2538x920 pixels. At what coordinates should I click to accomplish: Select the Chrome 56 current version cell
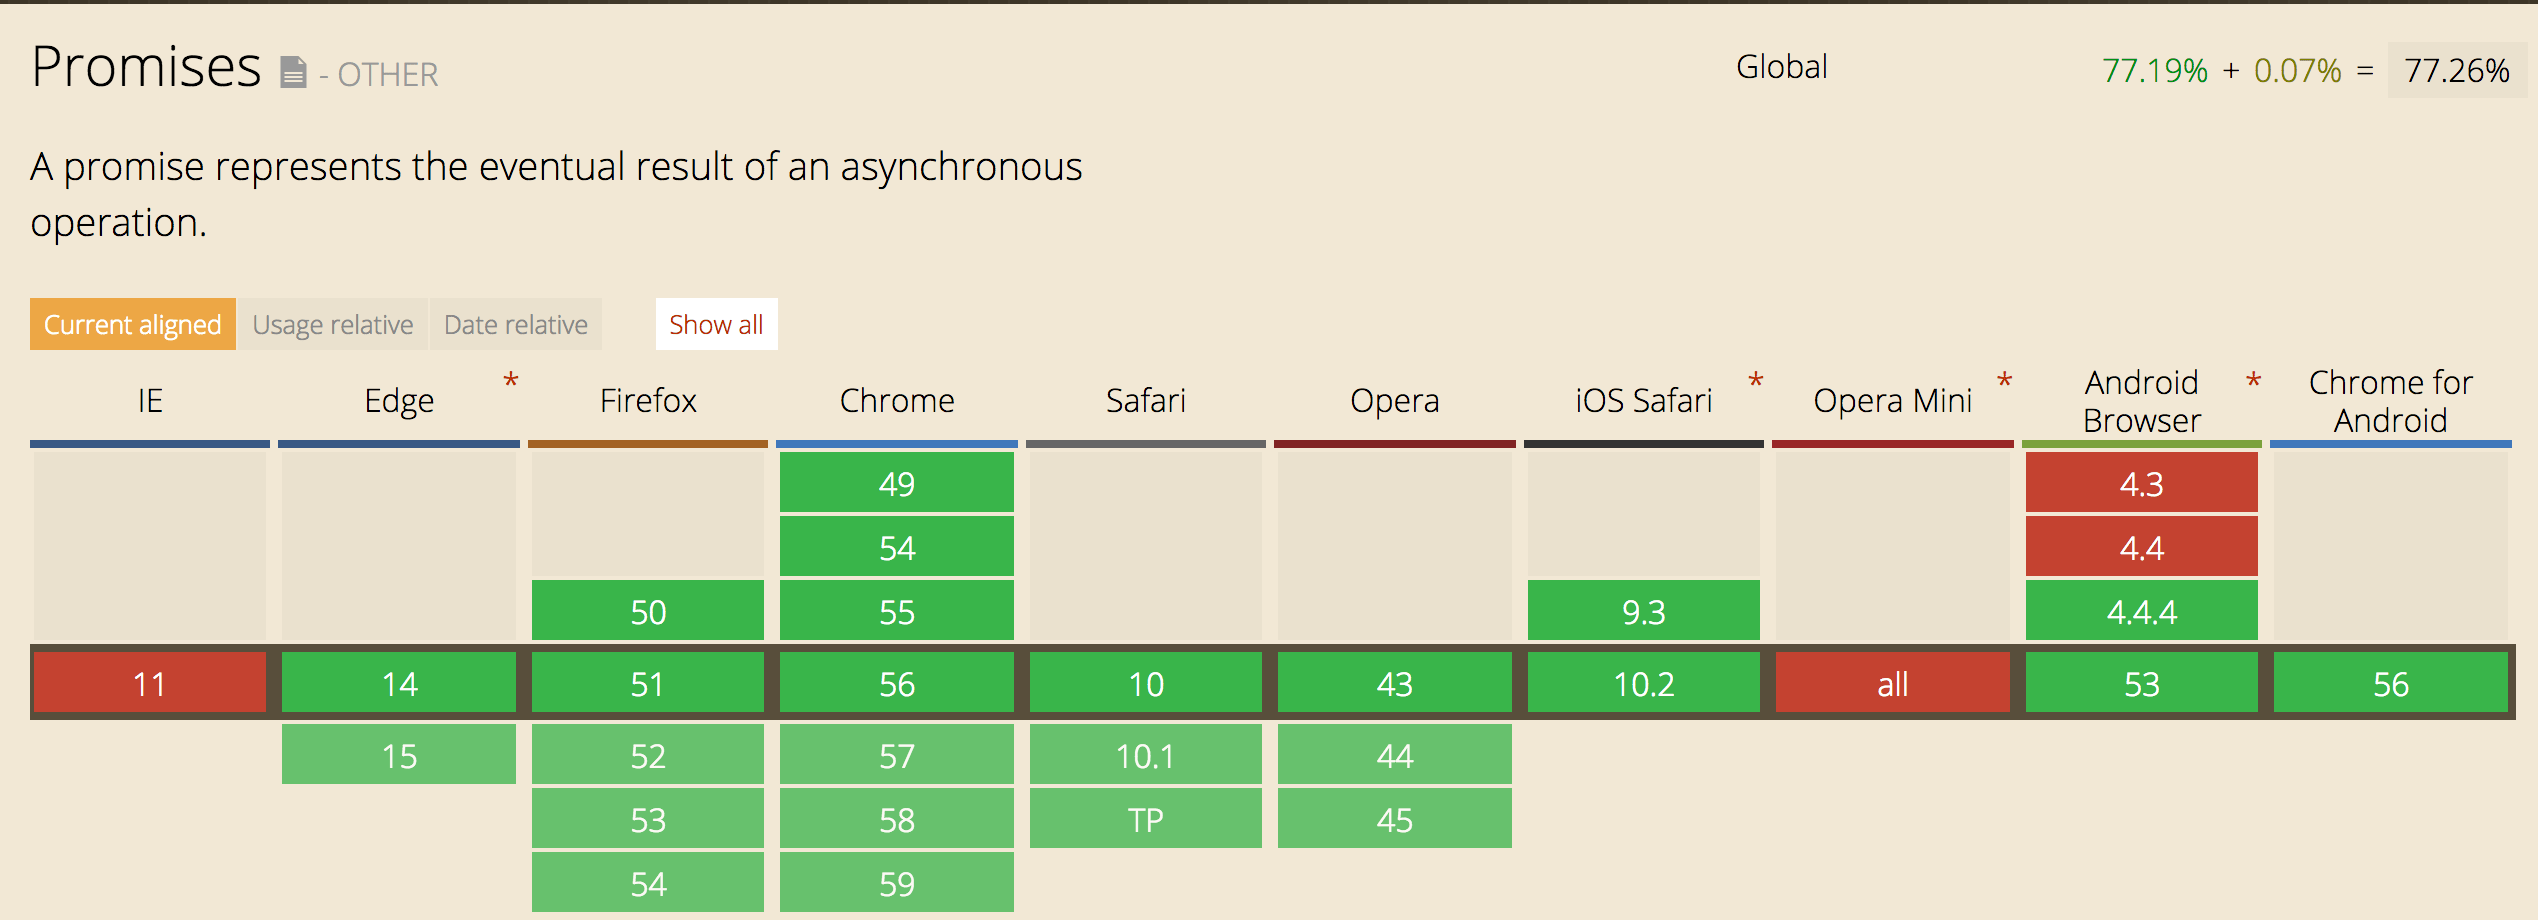pyautogui.click(x=897, y=683)
